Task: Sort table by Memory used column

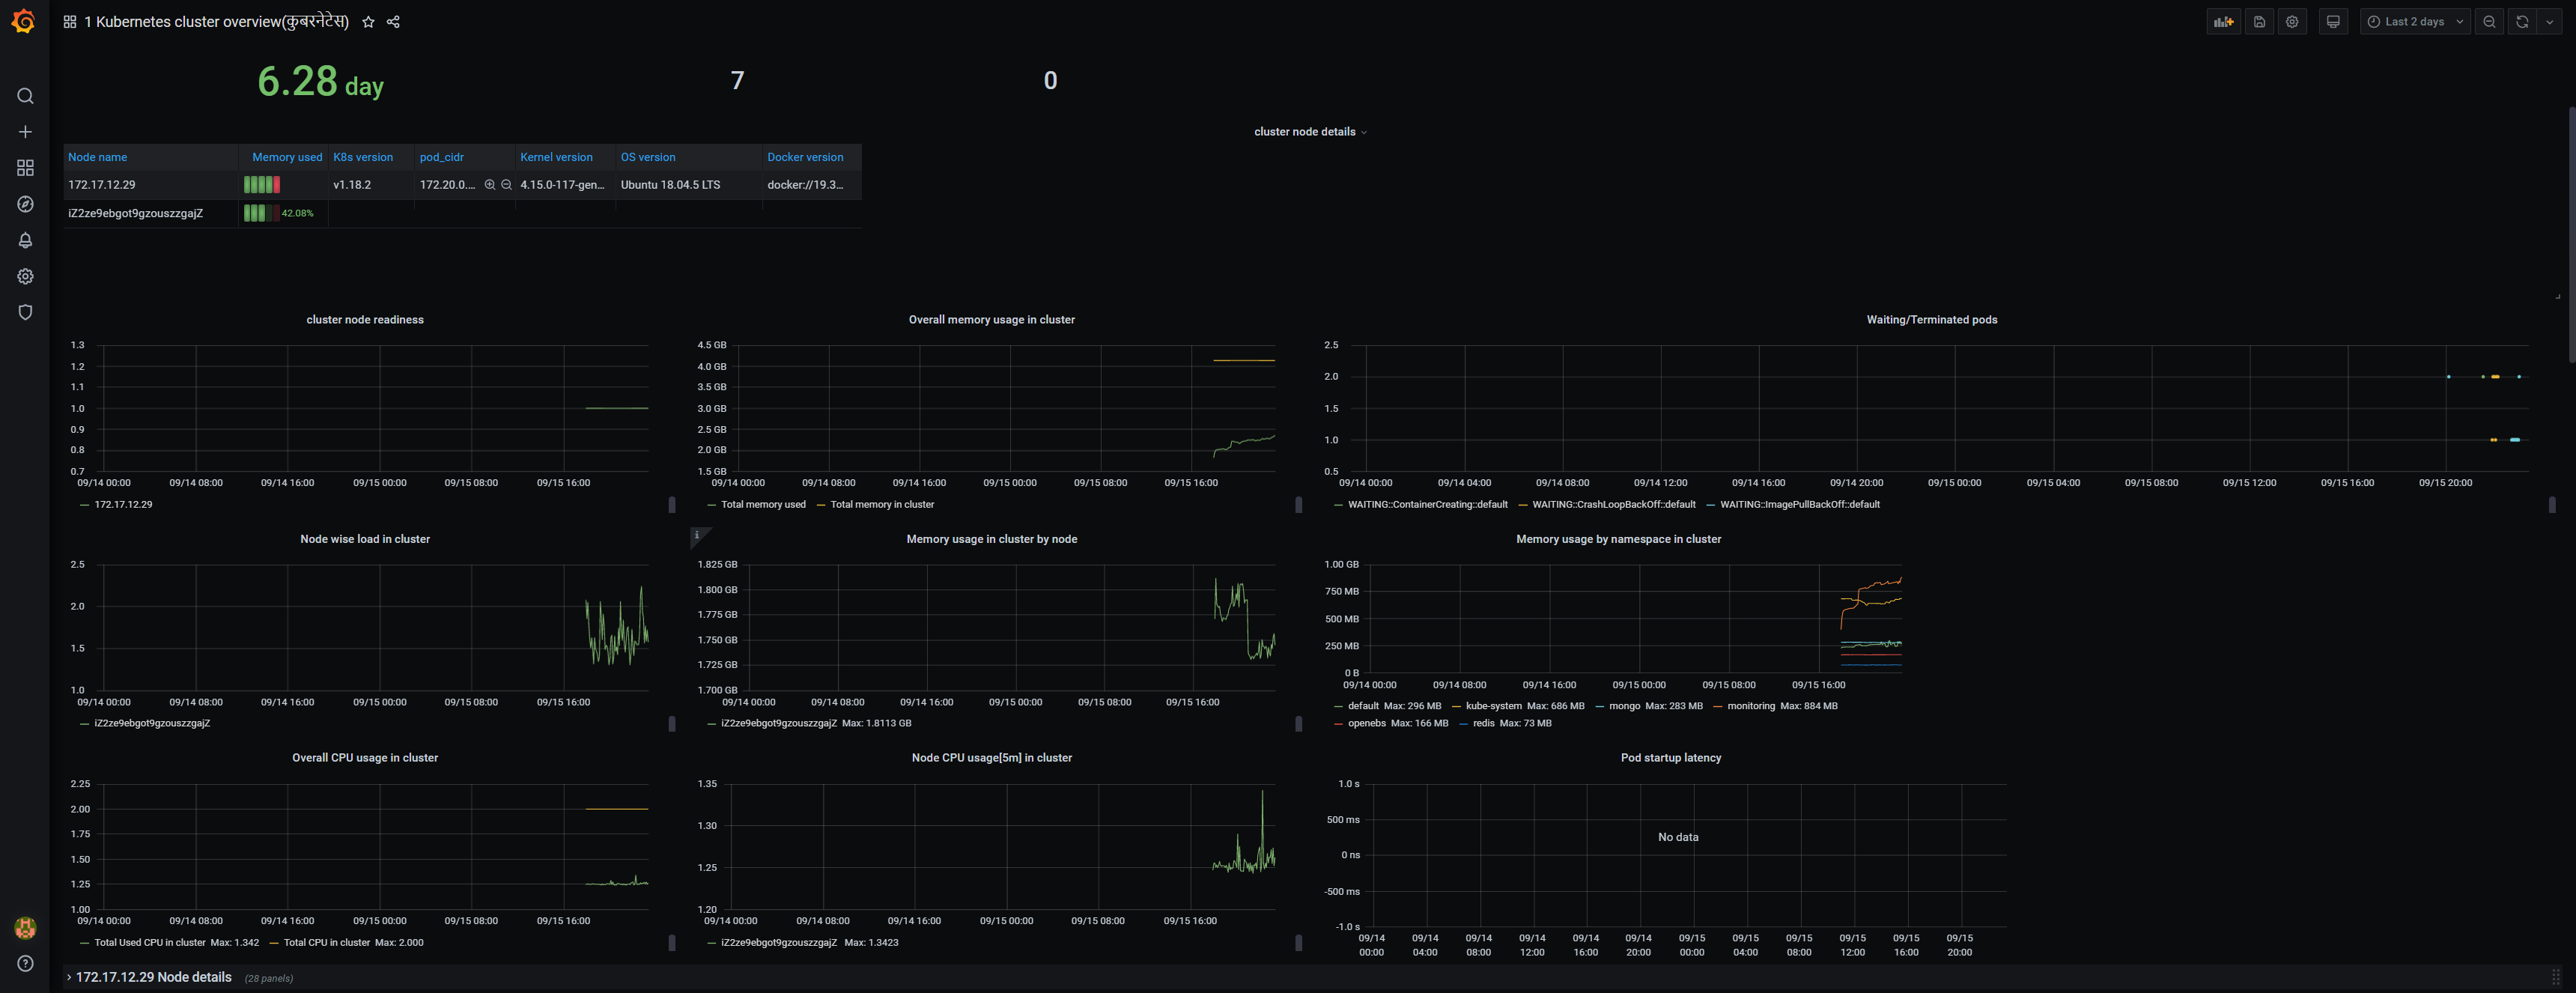Action: [x=286, y=157]
